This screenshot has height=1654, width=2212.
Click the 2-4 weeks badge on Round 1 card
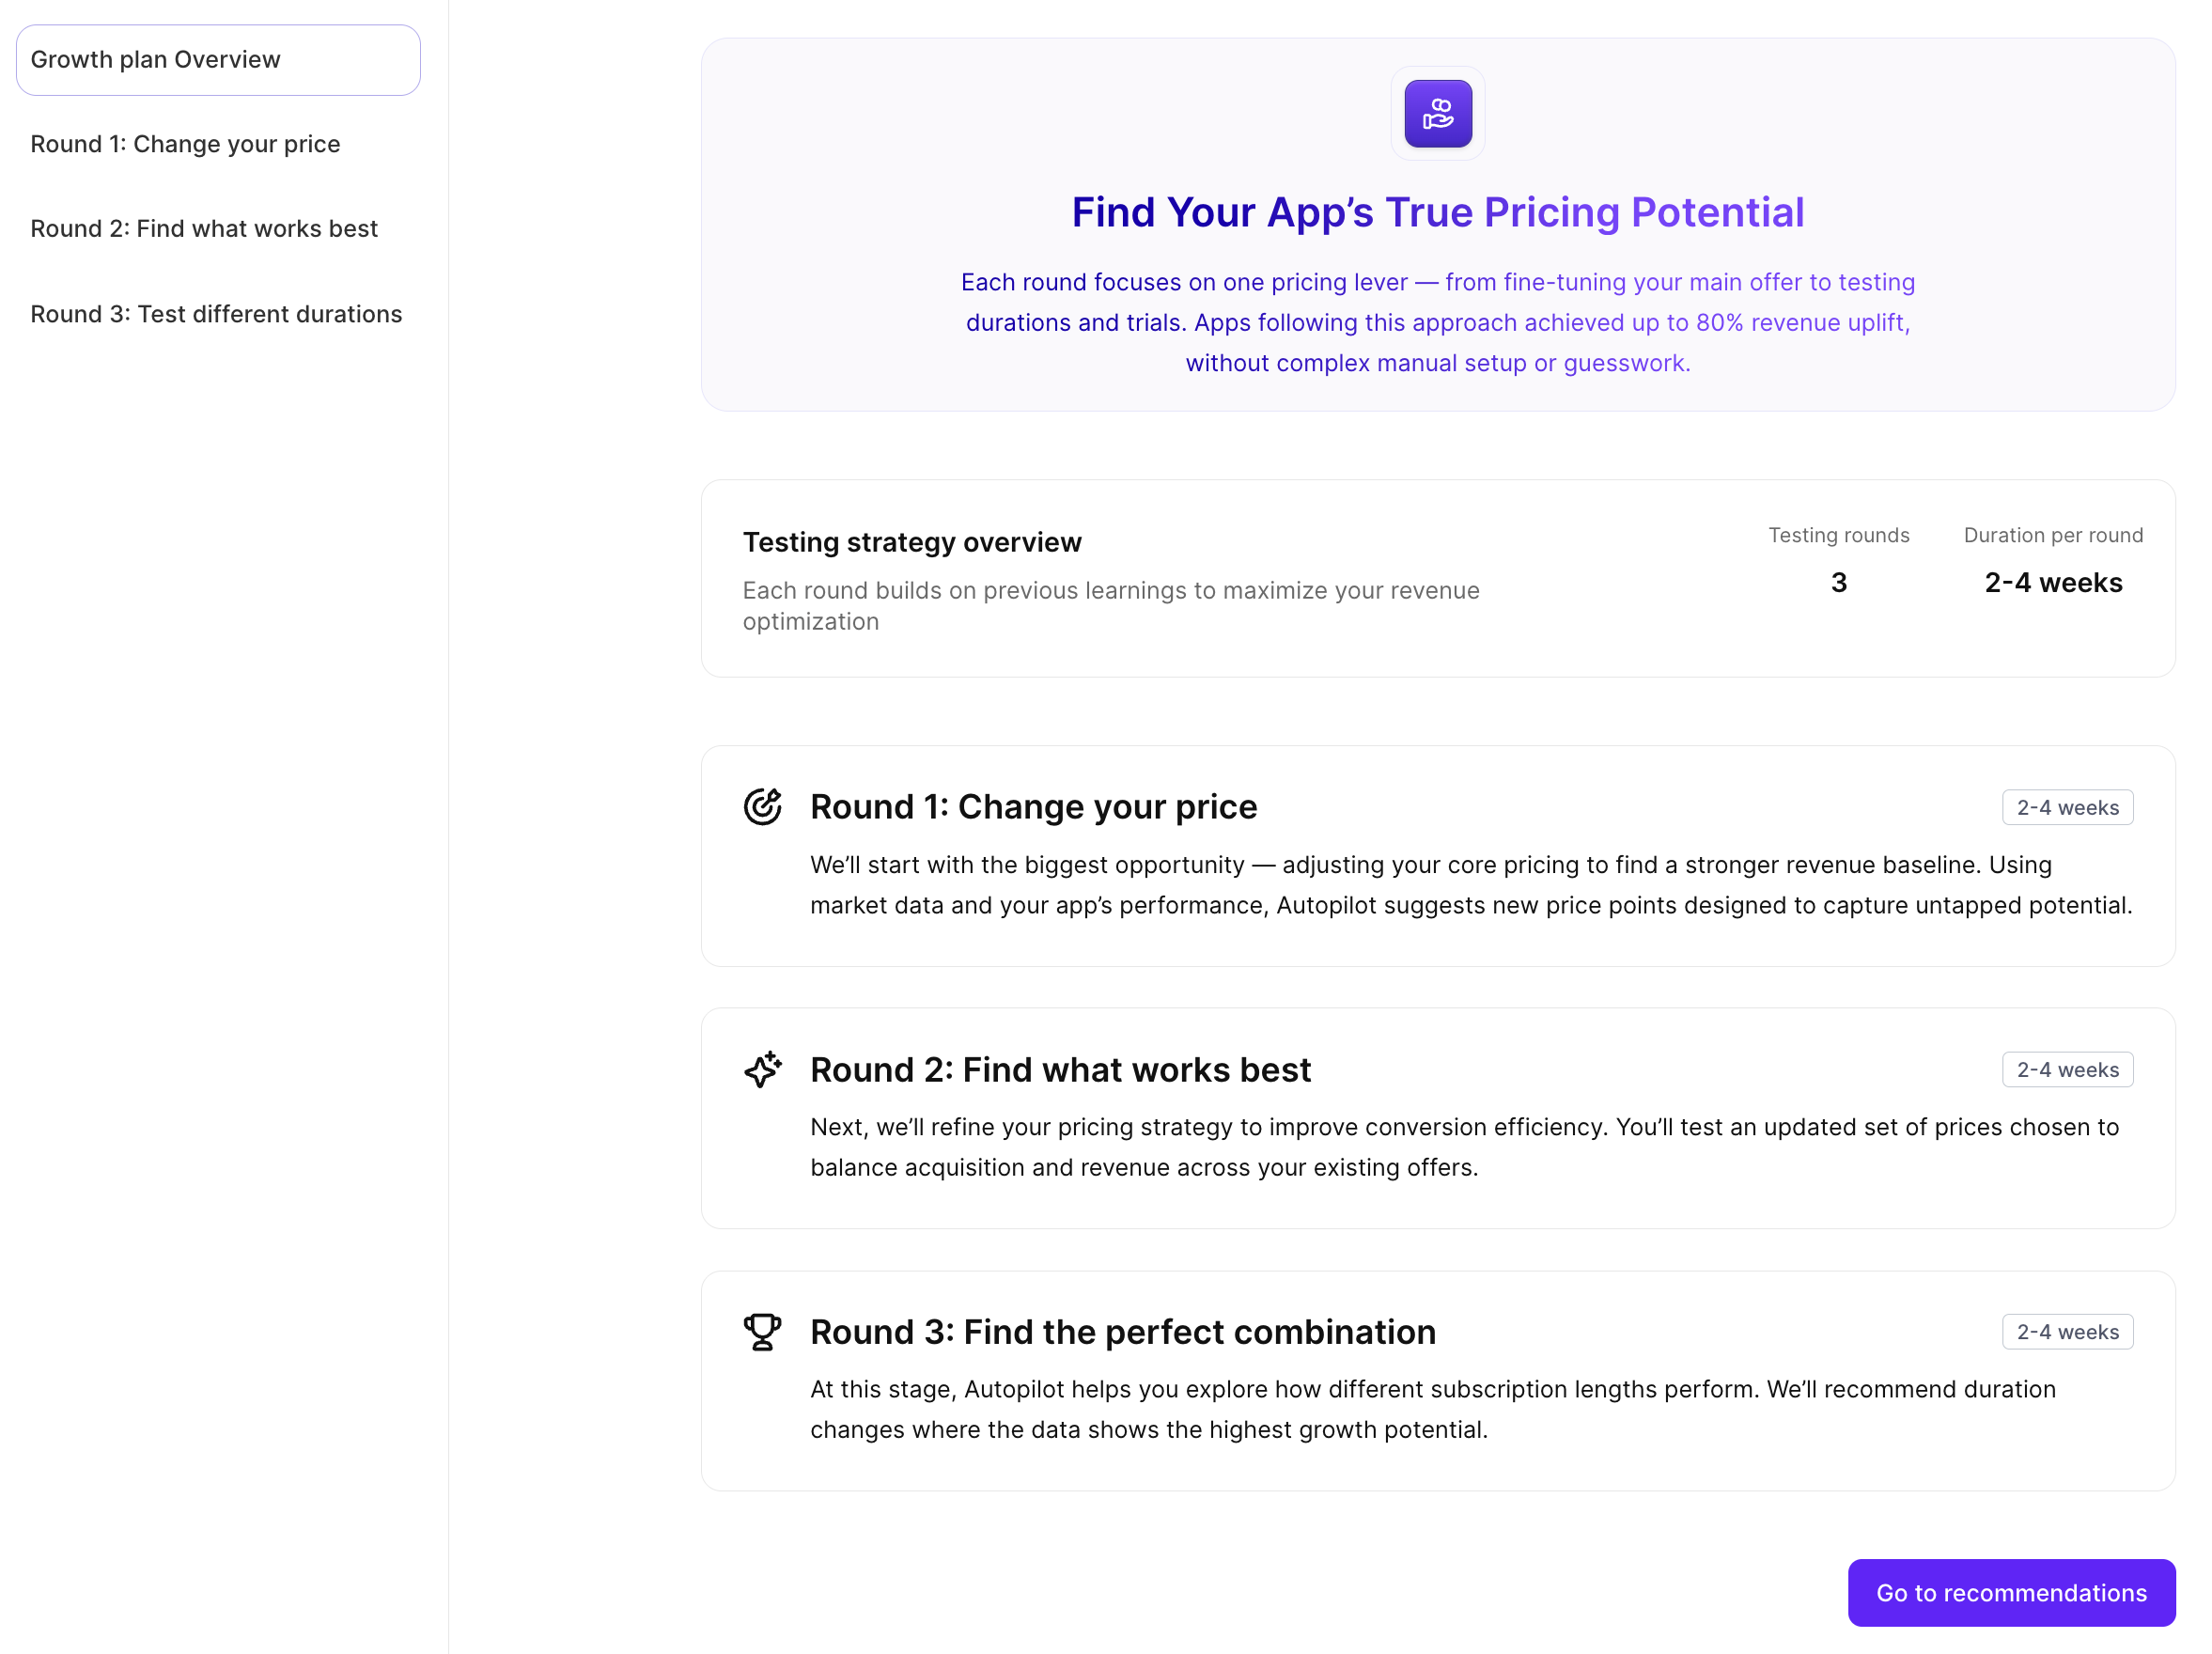[x=2067, y=806]
